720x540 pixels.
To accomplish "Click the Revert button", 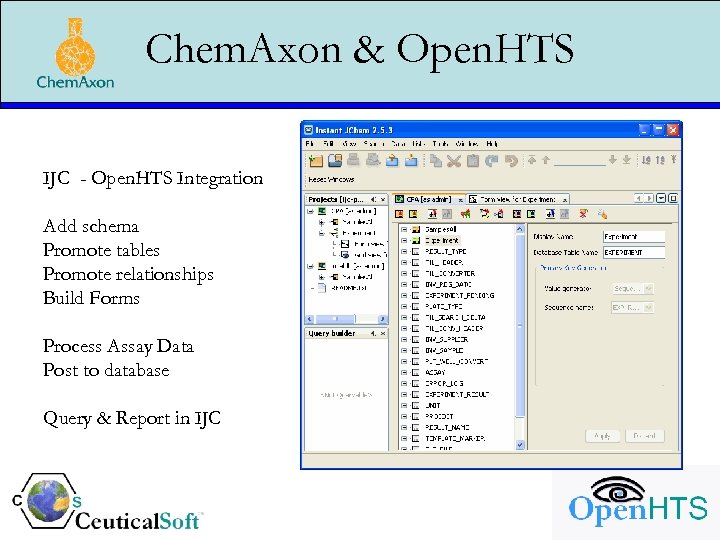I will pyautogui.click(x=644, y=436).
